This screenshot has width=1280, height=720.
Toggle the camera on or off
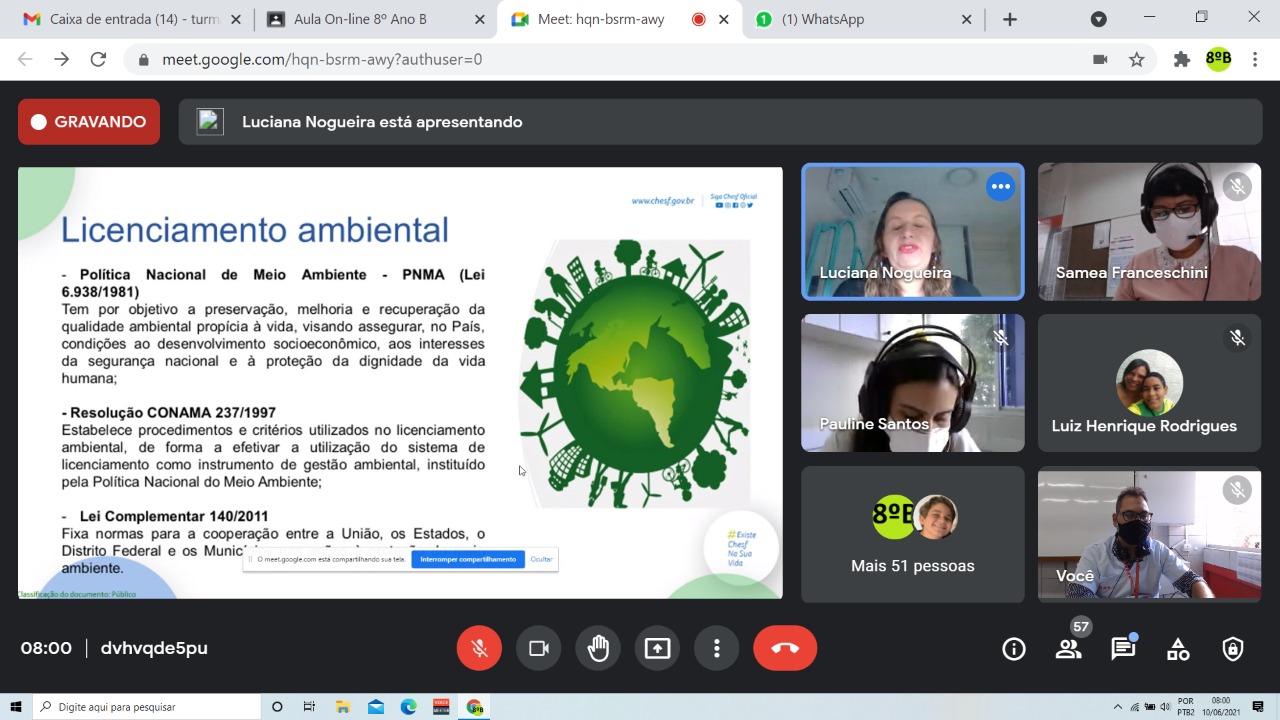click(539, 648)
